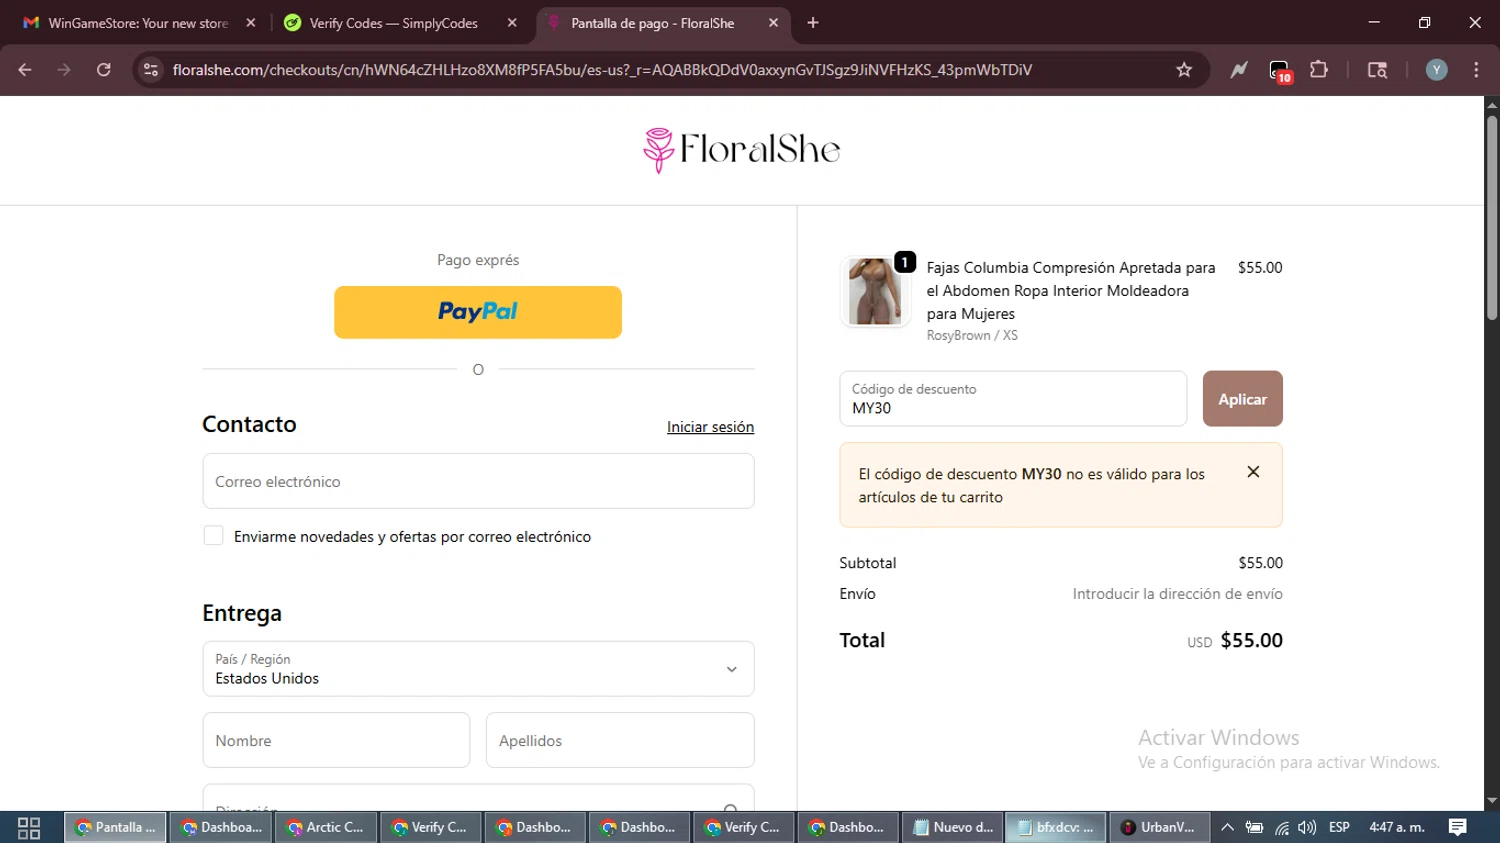The height and width of the screenshot is (843, 1500).
Task: Show hidden system tray icons
Action: tap(1227, 828)
